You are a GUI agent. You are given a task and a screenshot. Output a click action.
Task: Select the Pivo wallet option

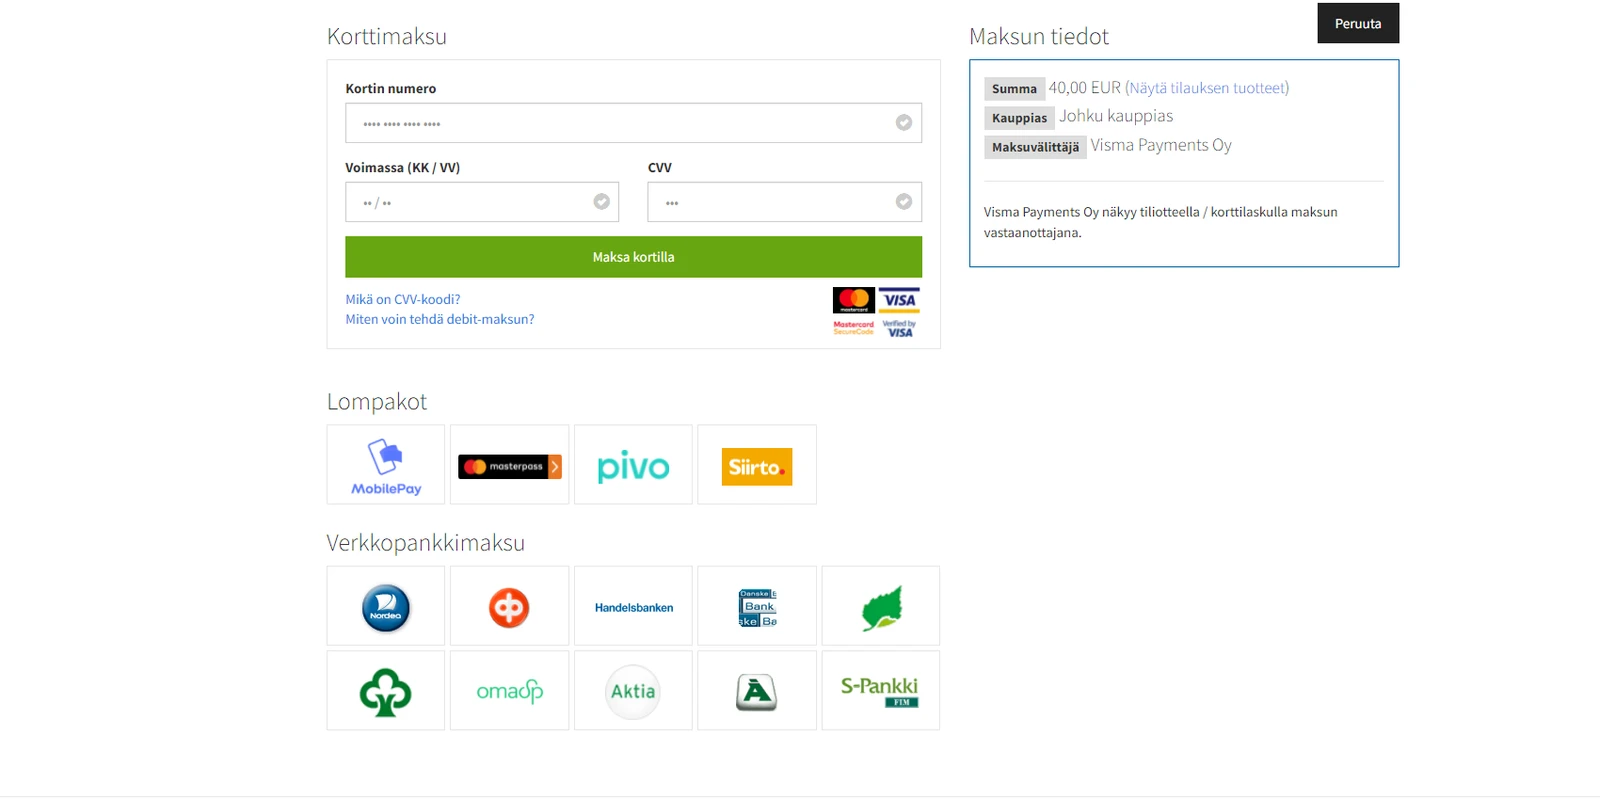pos(633,465)
